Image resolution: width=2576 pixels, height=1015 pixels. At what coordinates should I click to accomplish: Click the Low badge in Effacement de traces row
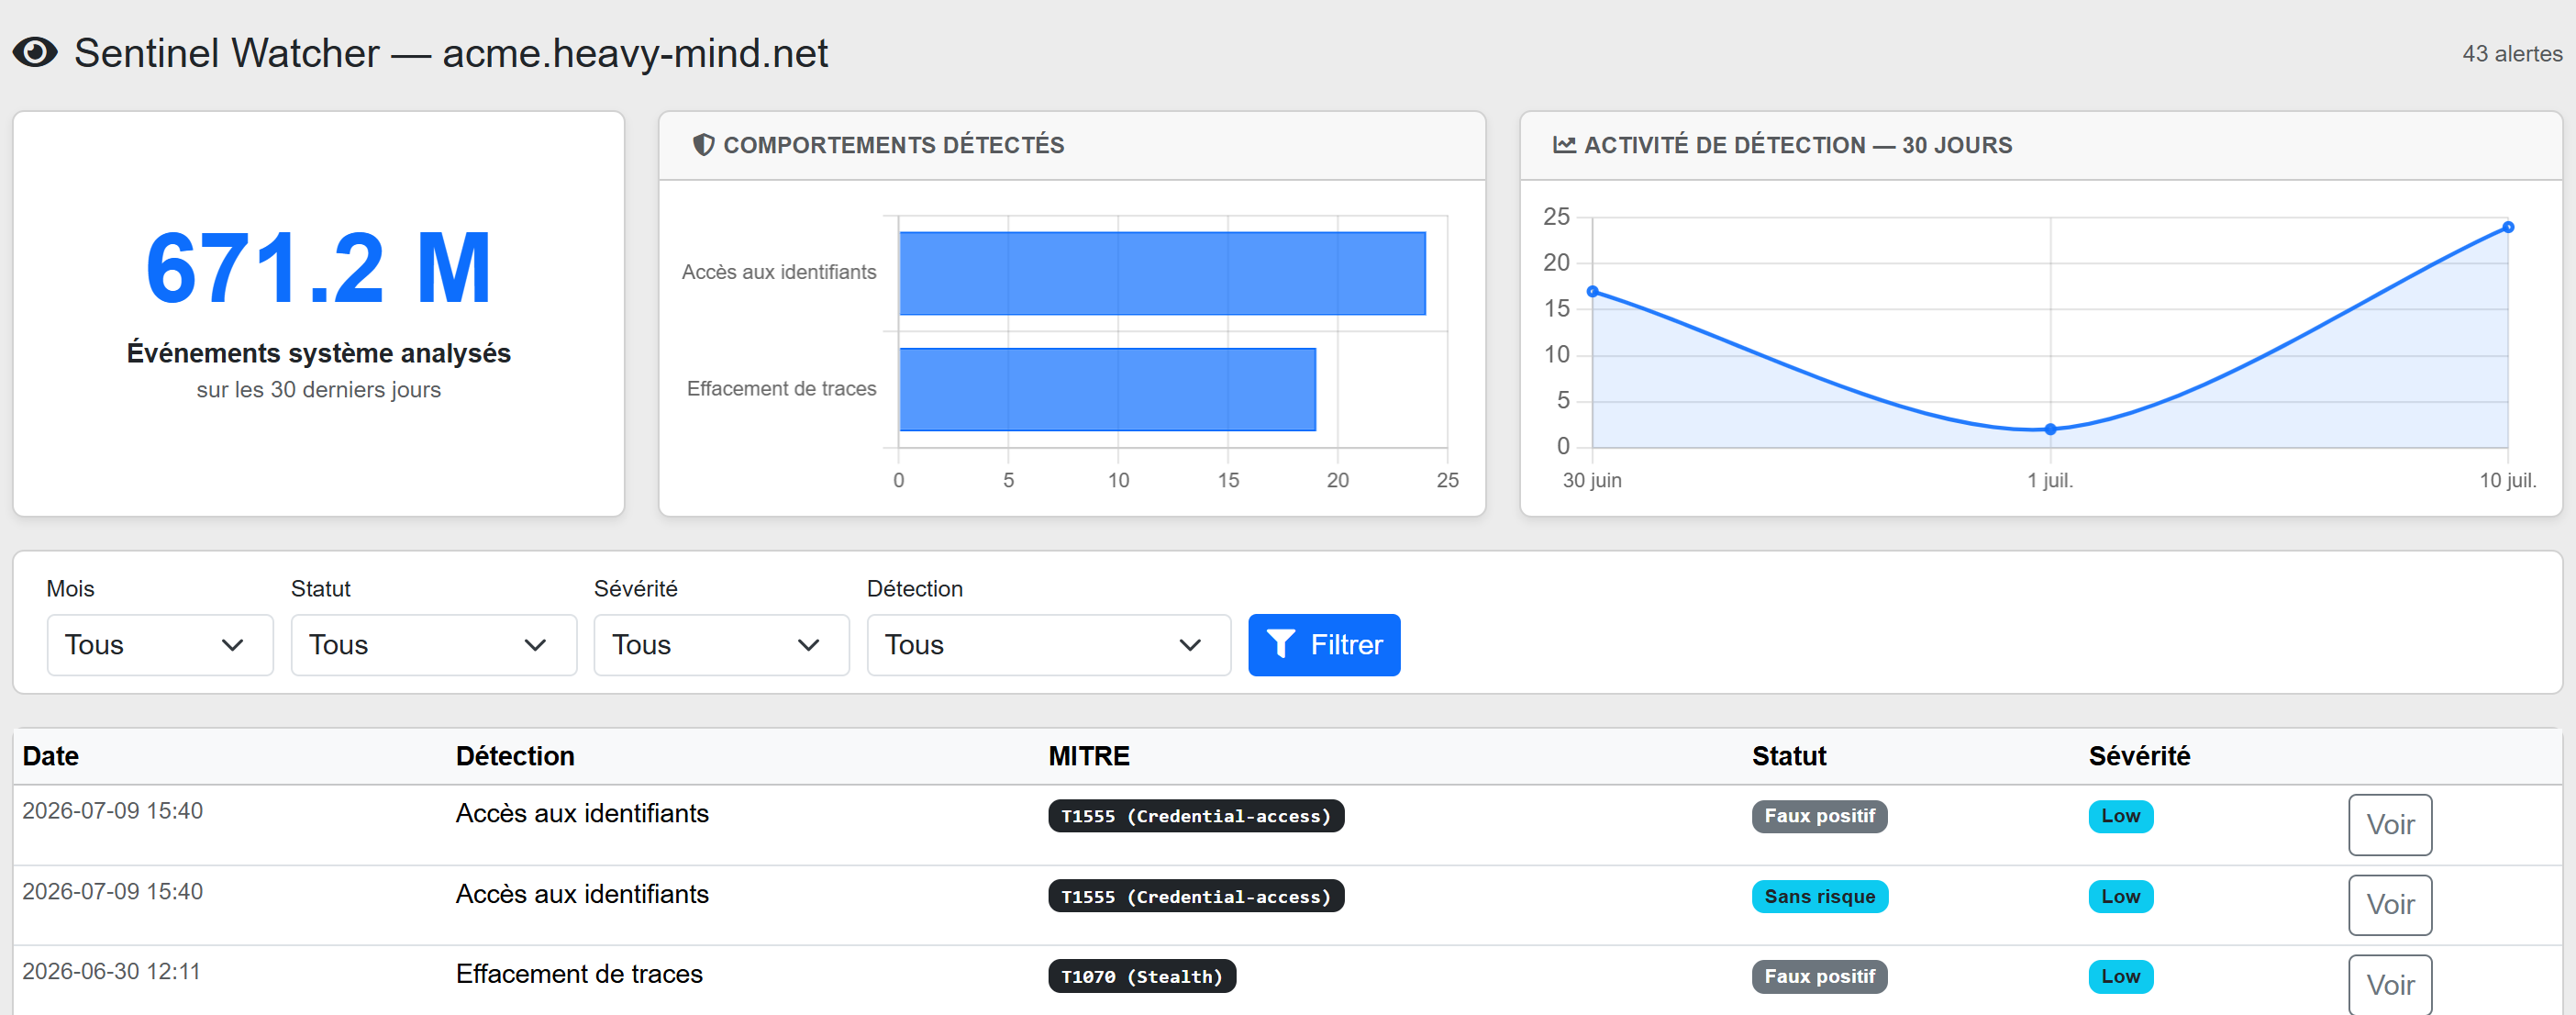pos(2120,976)
